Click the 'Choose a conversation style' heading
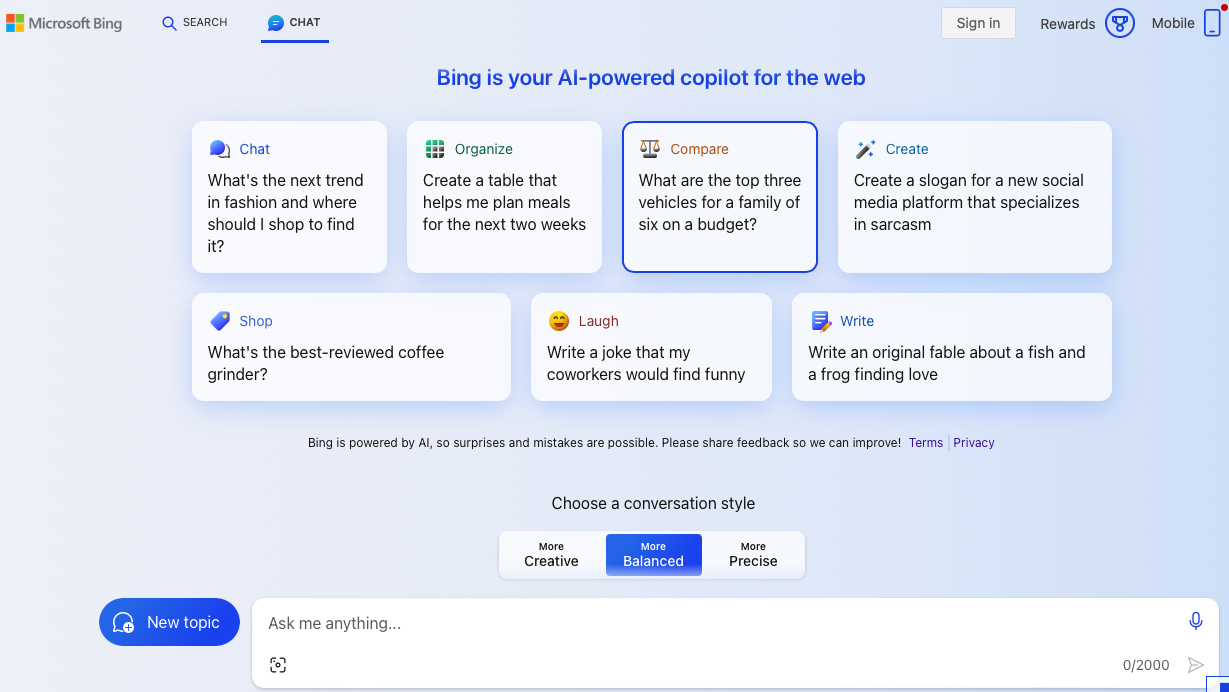 653,503
